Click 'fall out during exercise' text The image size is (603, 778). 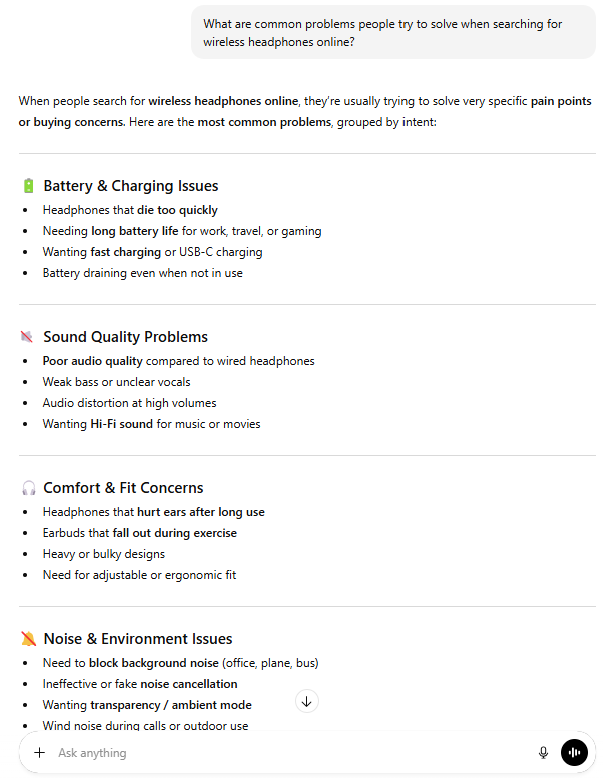[175, 533]
